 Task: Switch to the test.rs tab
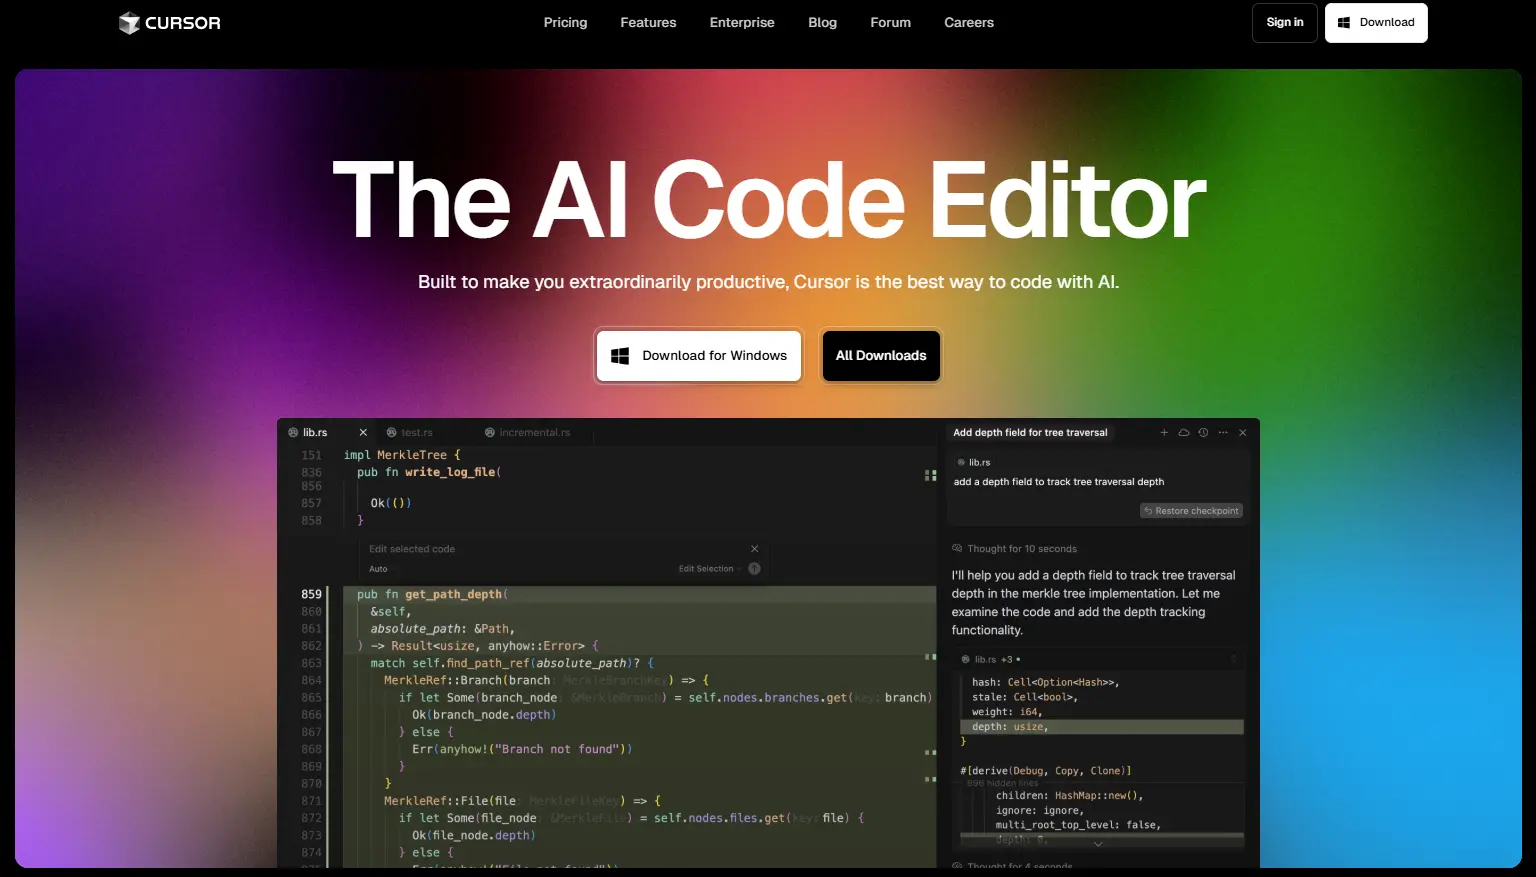(411, 432)
